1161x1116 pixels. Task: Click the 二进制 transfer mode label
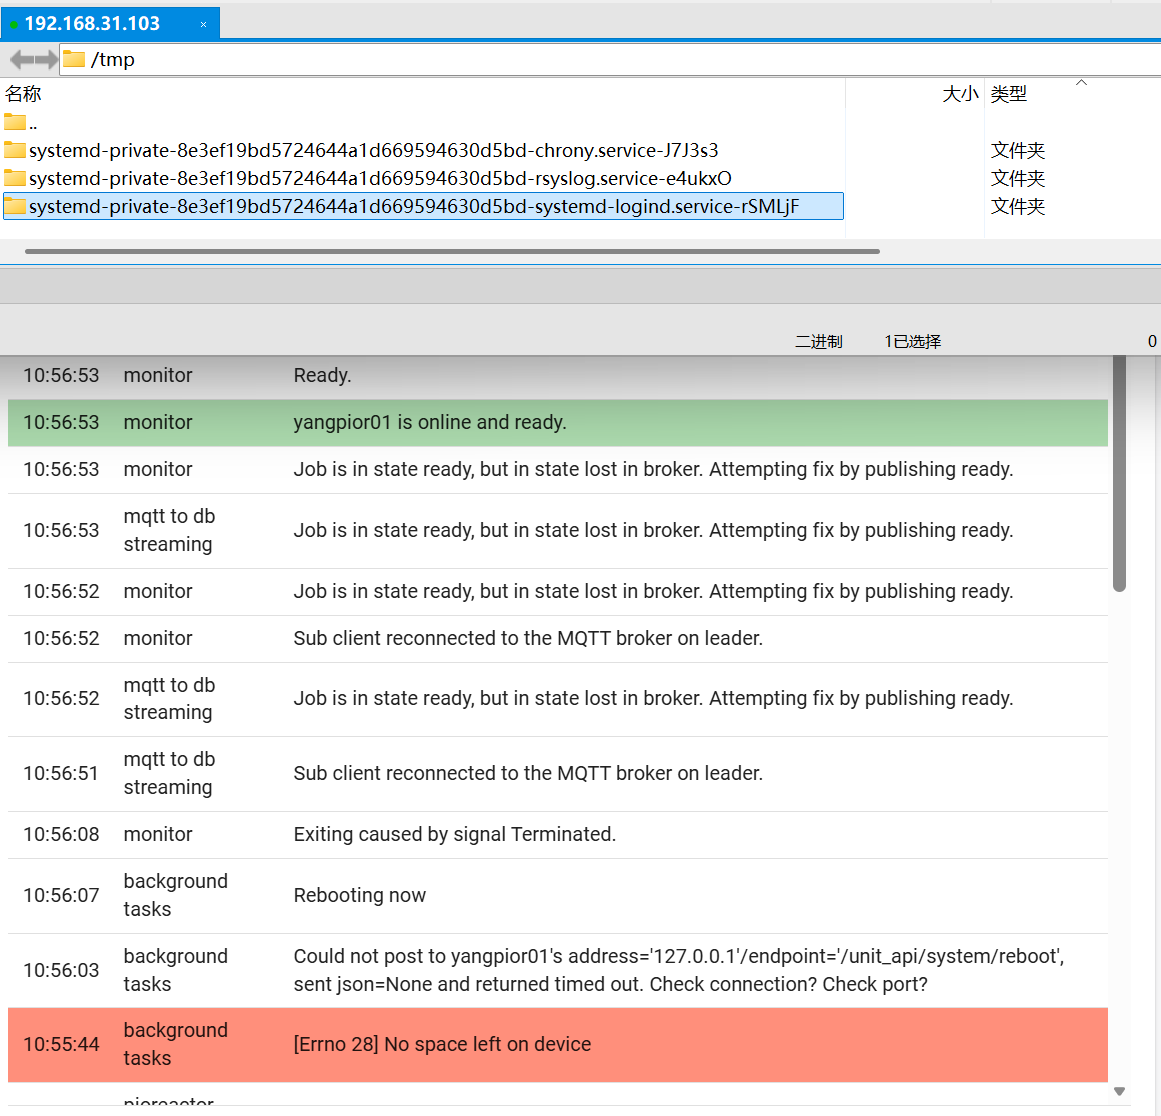[x=818, y=342]
